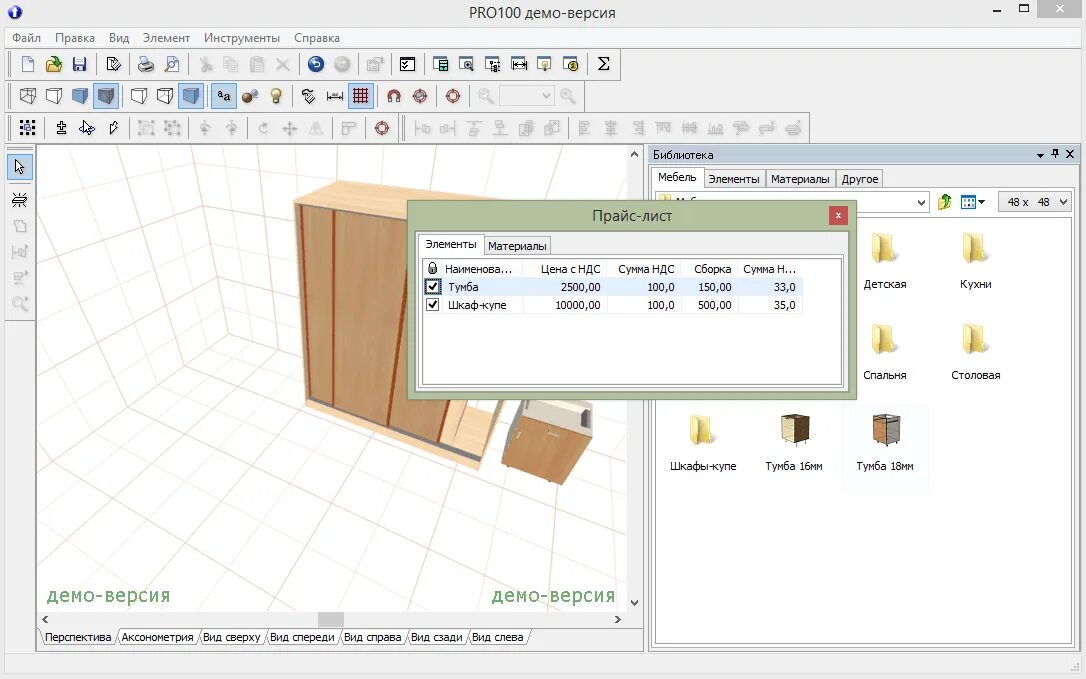1086x679 pixels.
Task: Open the Вид menu
Action: pyautogui.click(x=119, y=38)
